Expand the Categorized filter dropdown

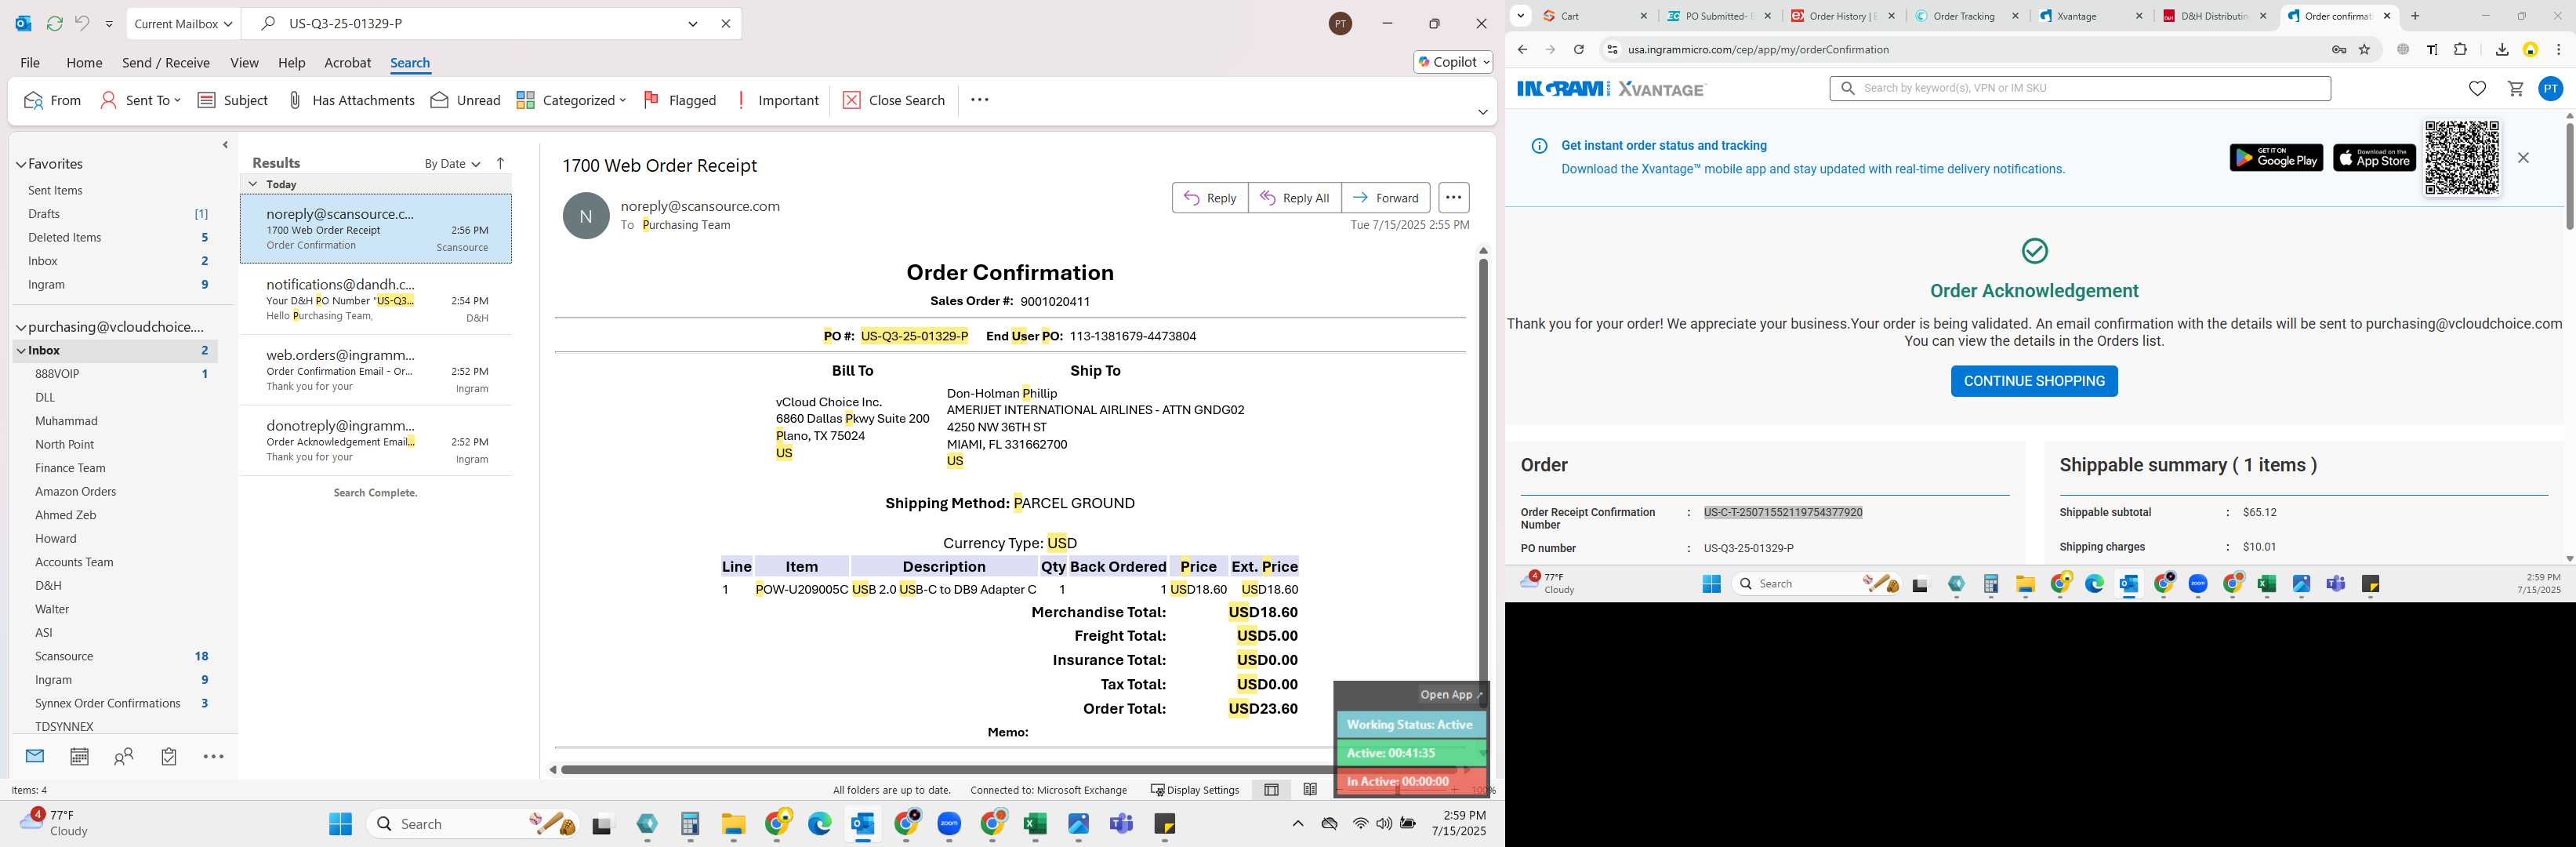[571, 100]
